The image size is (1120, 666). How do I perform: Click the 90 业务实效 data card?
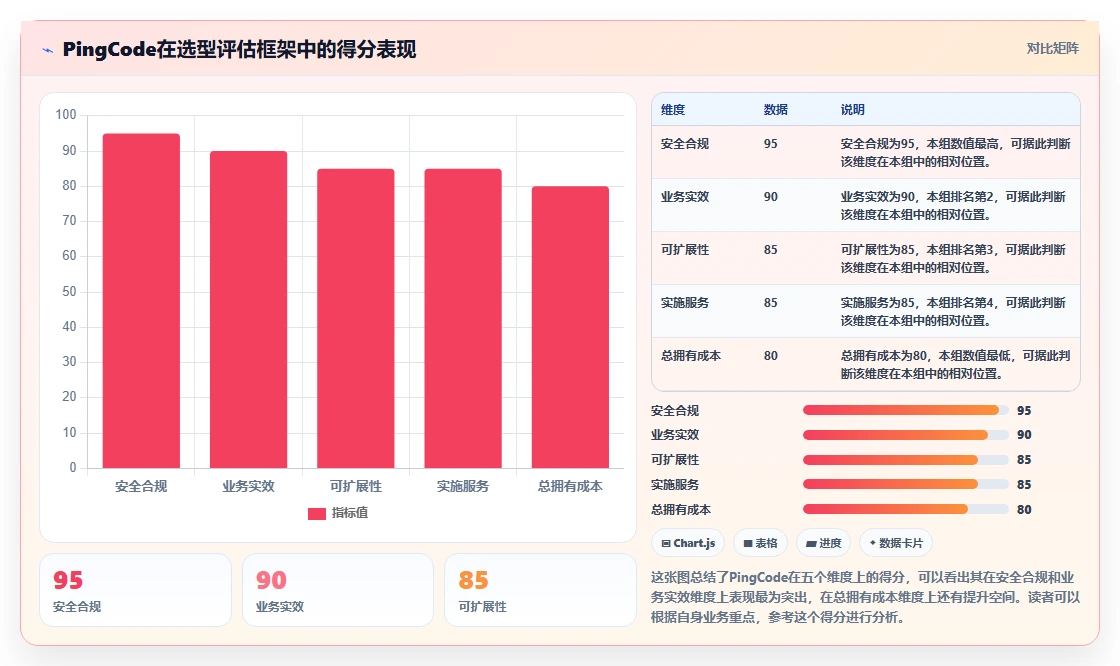(x=338, y=590)
